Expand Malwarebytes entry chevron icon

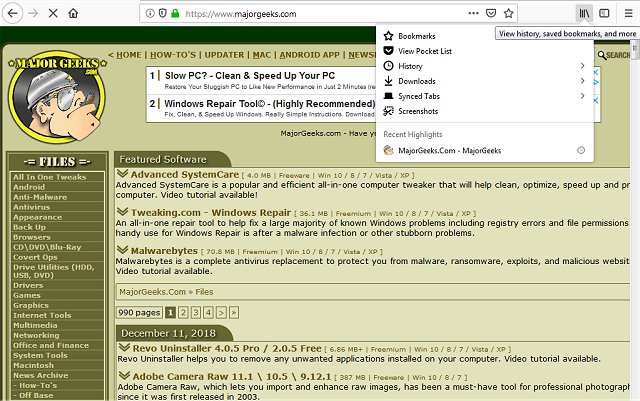(122, 250)
